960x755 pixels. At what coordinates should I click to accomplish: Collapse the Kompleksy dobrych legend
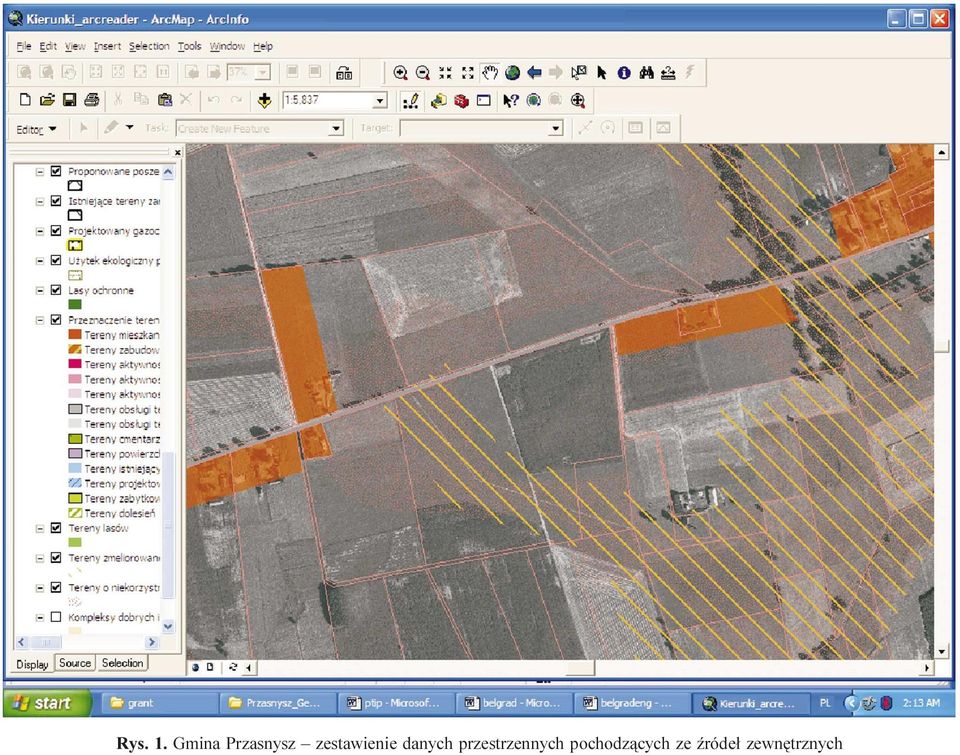pos(40,617)
